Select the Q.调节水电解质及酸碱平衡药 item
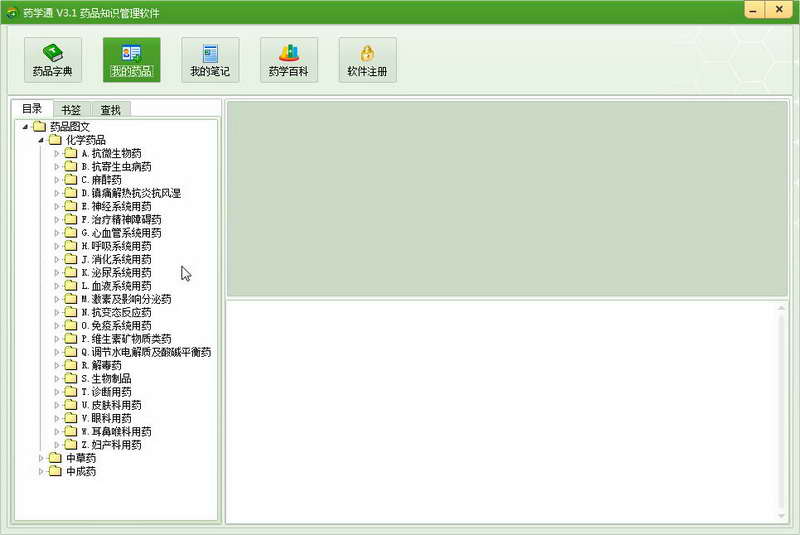This screenshot has height=535, width=800. pyautogui.click(x=146, y=352)
